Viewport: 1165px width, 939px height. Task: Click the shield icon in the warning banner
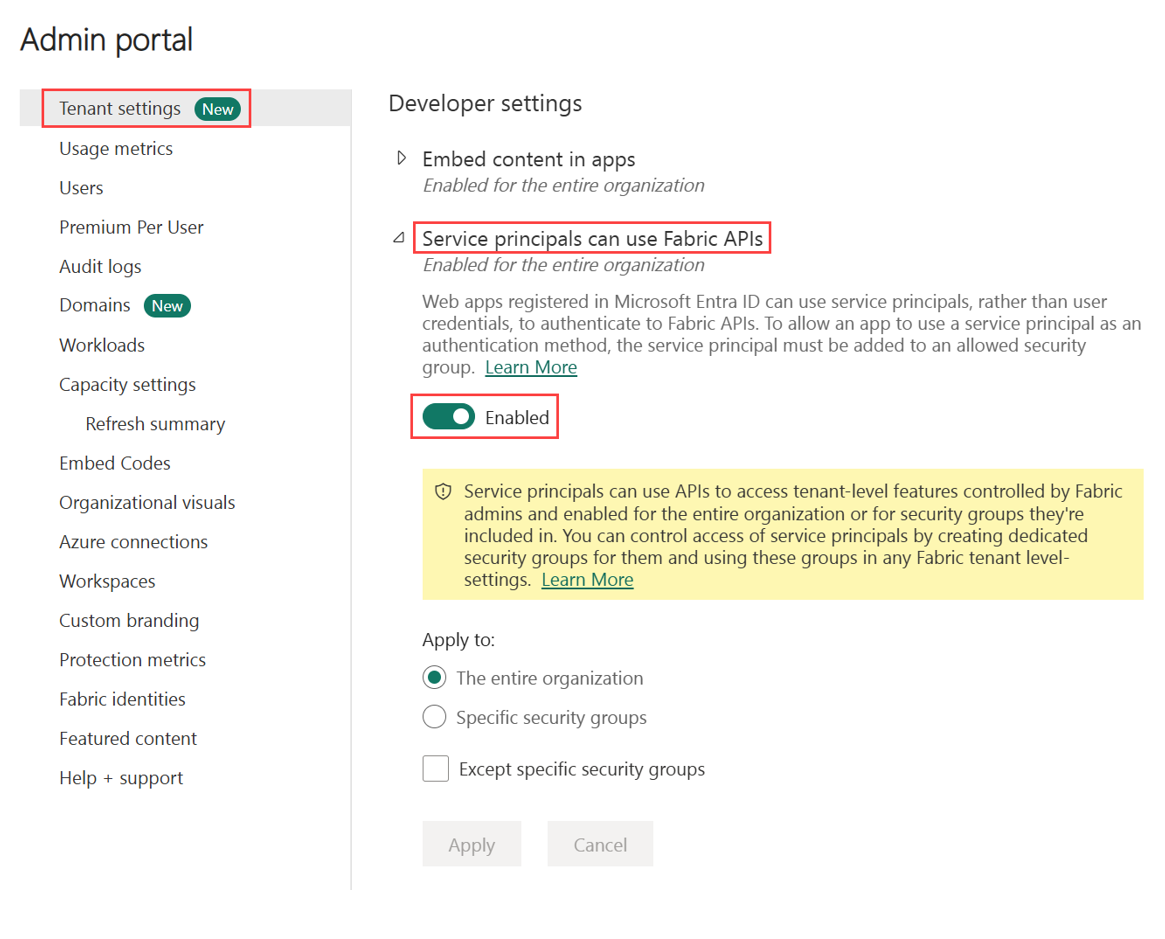point(441,491)
